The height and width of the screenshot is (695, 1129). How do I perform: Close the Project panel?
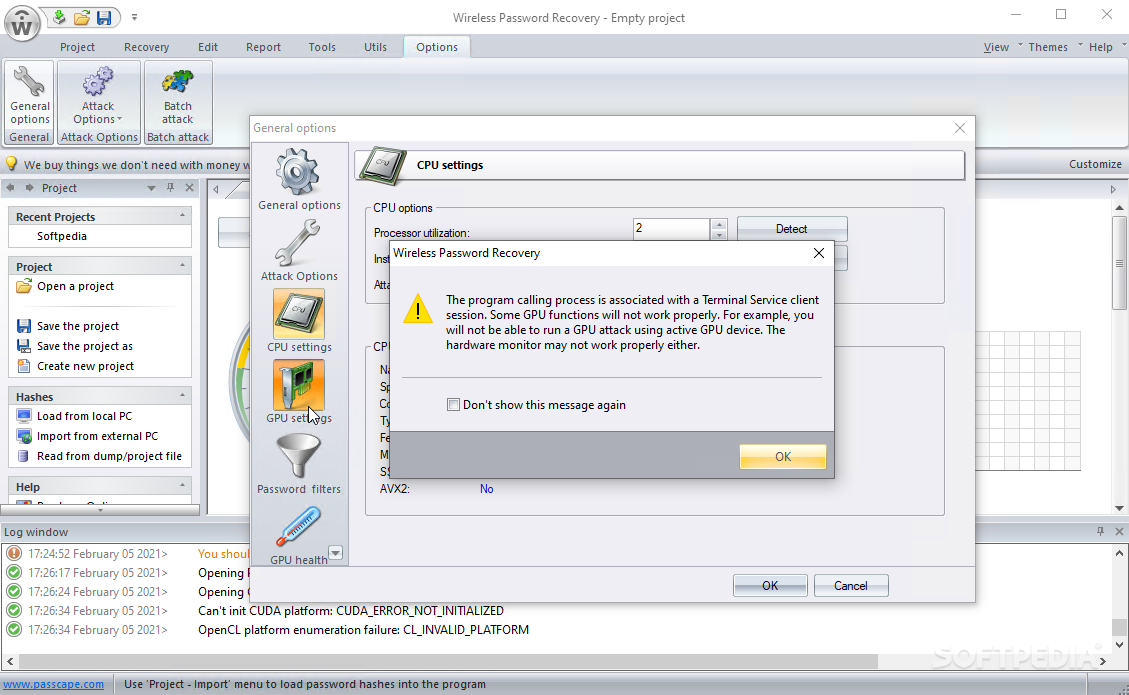tap(189, 187)
